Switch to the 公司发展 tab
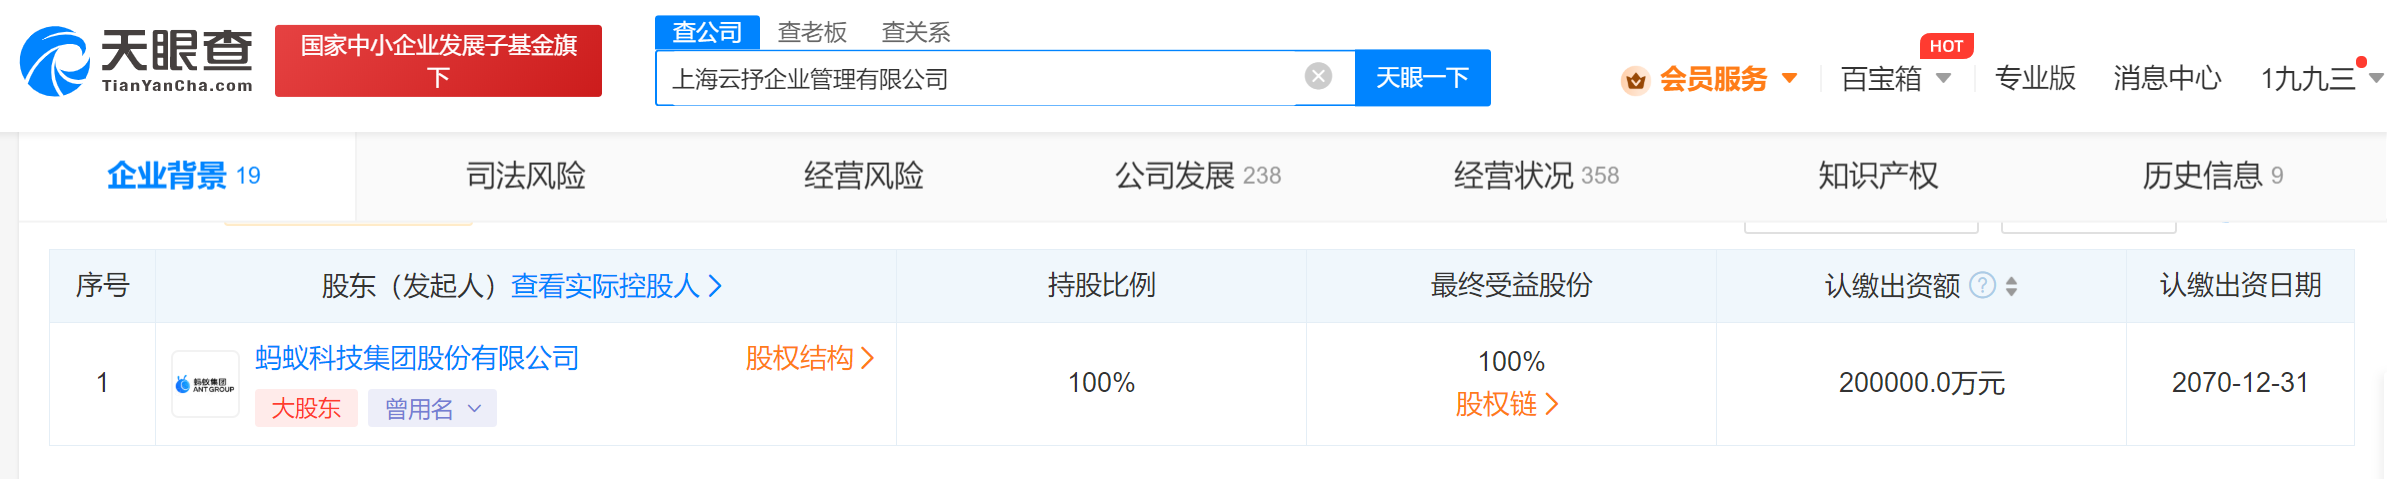The height and width of the screenshot is (479, 2387). coord(1198,176)
